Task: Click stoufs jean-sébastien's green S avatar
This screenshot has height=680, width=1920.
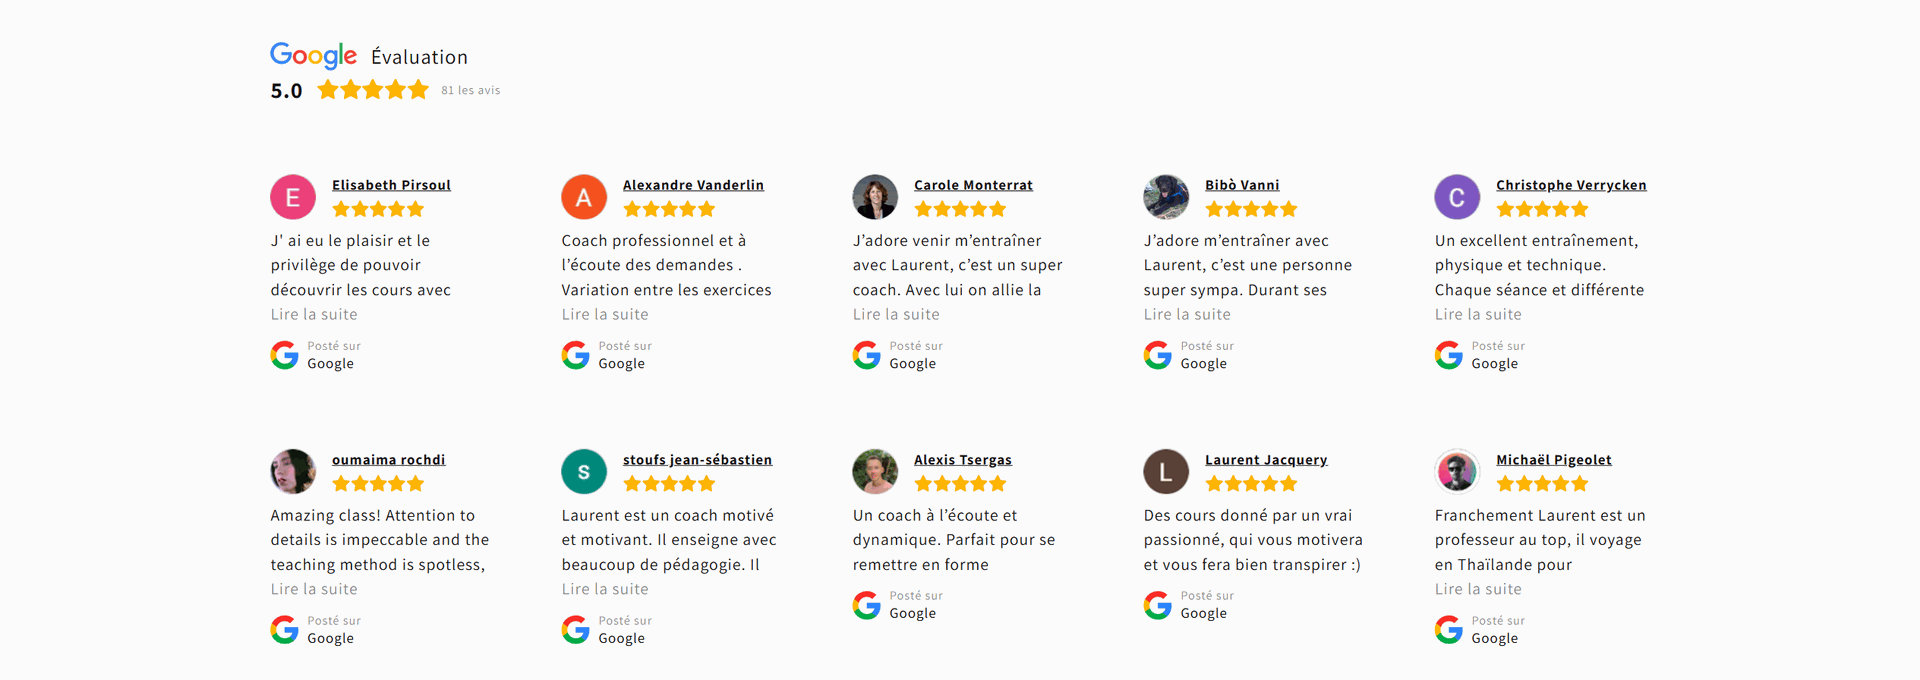Action: (584, 472)
